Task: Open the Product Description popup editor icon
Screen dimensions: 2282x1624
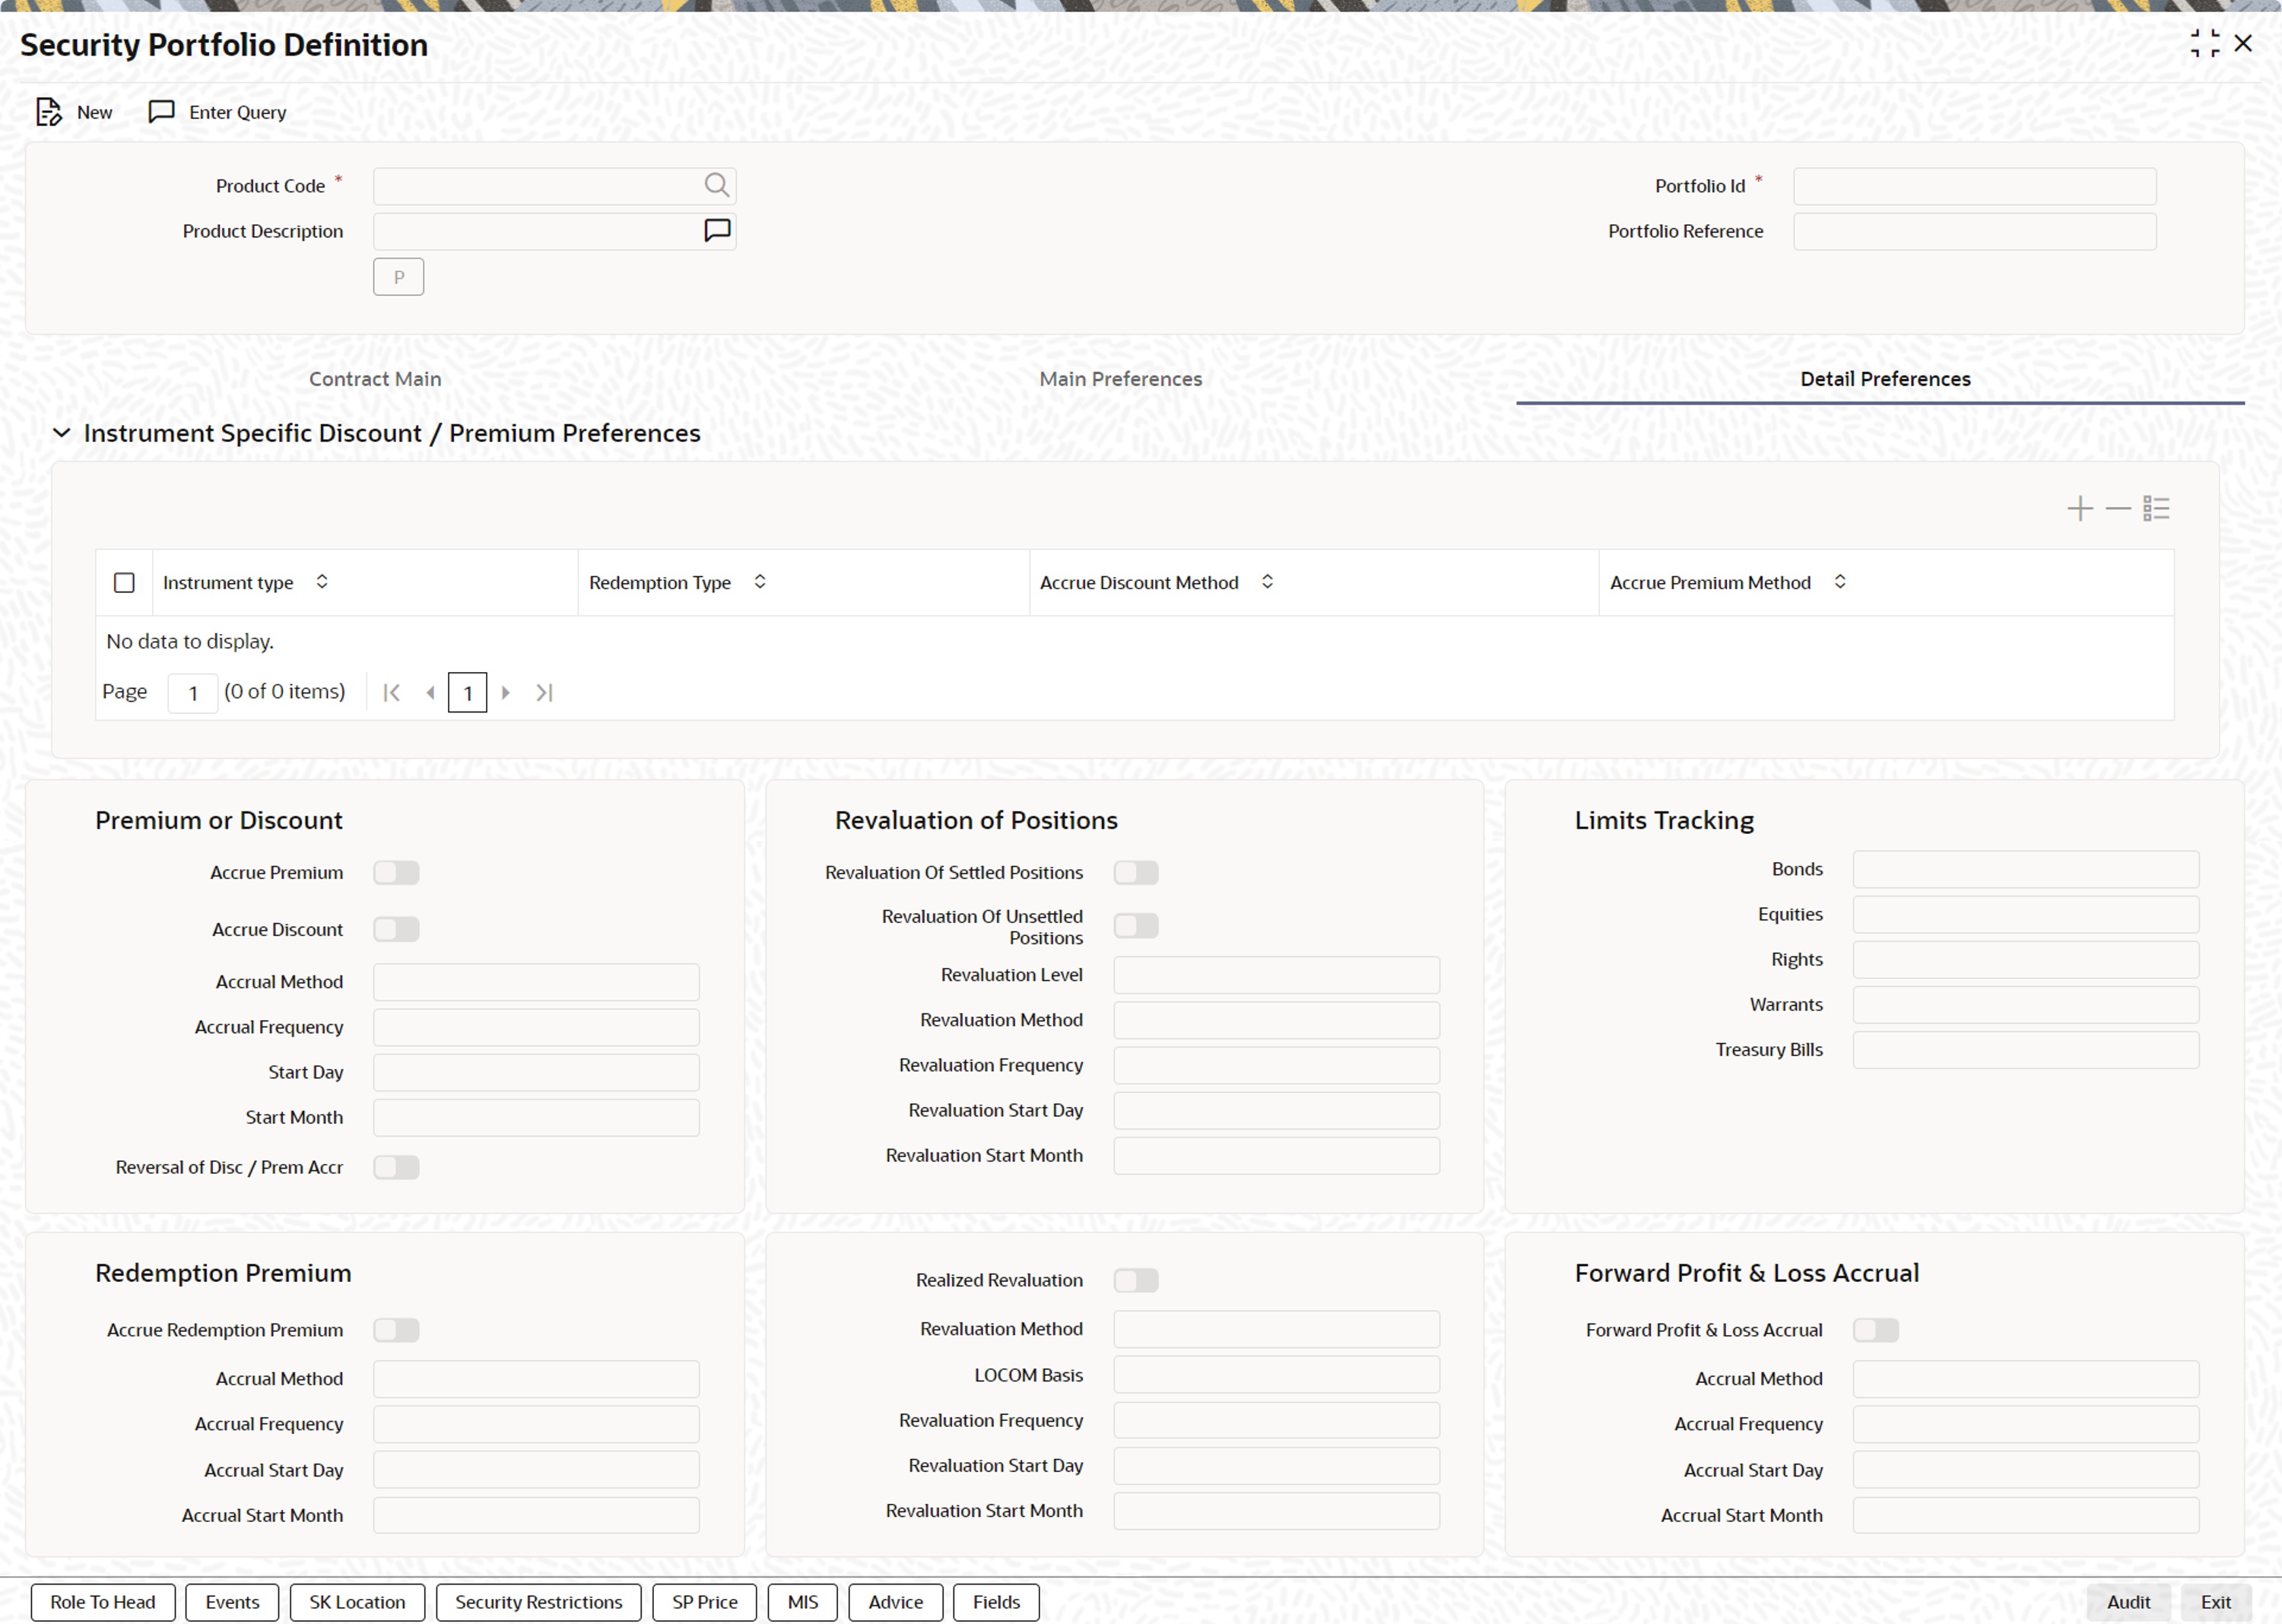Action: point(716,231)
